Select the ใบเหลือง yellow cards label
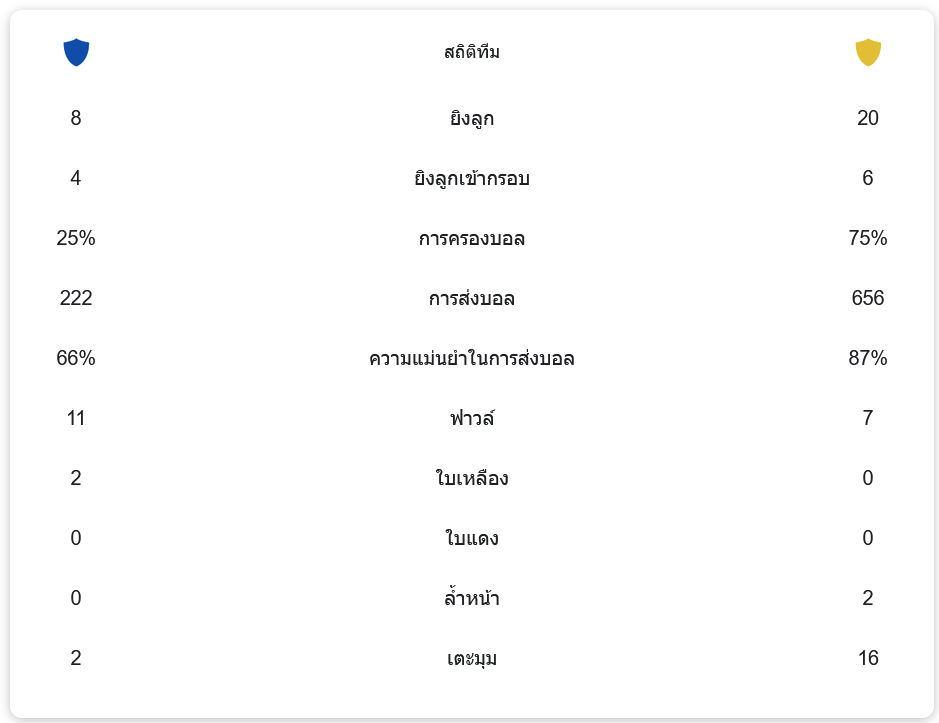 tap(472, 478)
